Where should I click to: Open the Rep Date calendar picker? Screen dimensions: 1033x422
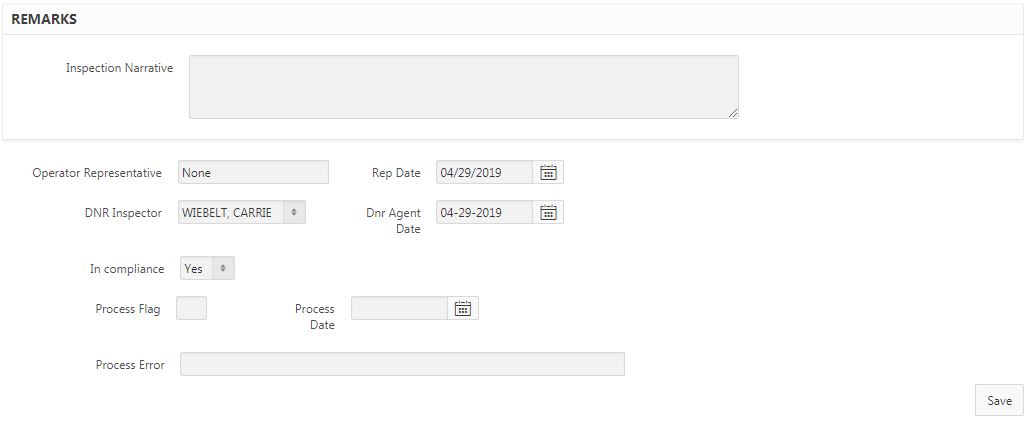tap(548, 172)
